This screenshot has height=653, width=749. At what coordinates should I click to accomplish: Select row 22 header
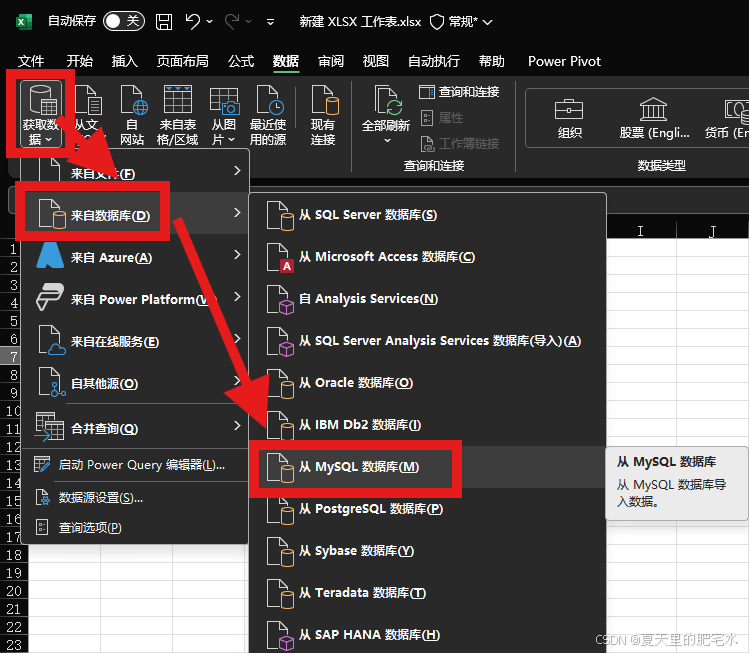click(x=14, y=627)
